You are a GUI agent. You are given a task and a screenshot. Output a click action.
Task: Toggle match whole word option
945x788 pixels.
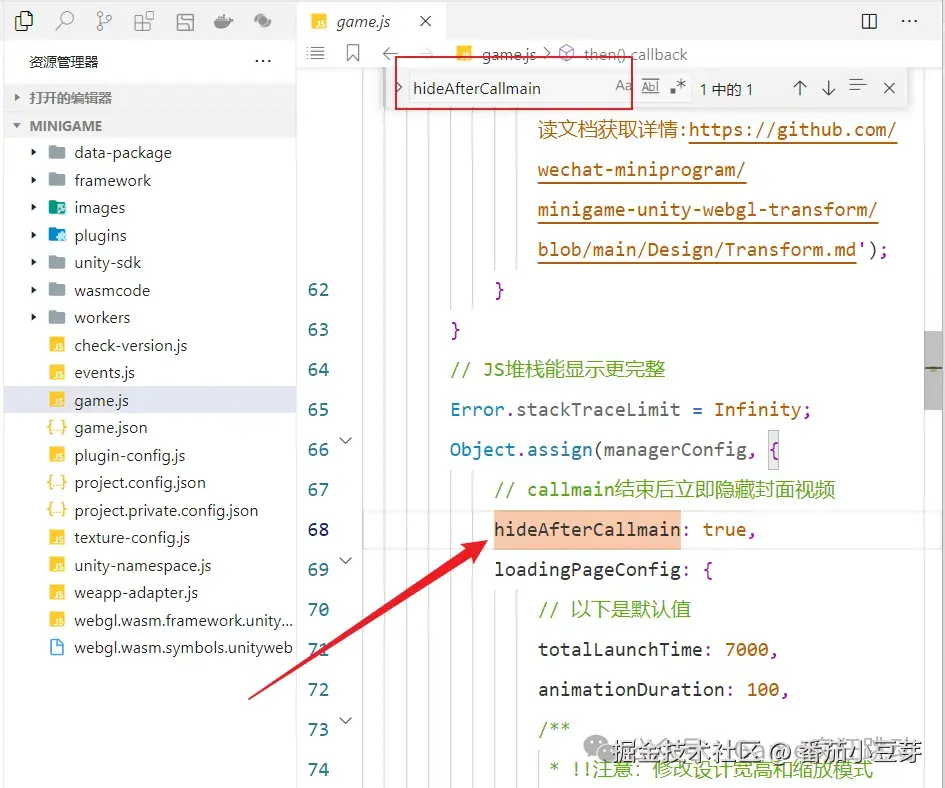(x=650, y=86)
